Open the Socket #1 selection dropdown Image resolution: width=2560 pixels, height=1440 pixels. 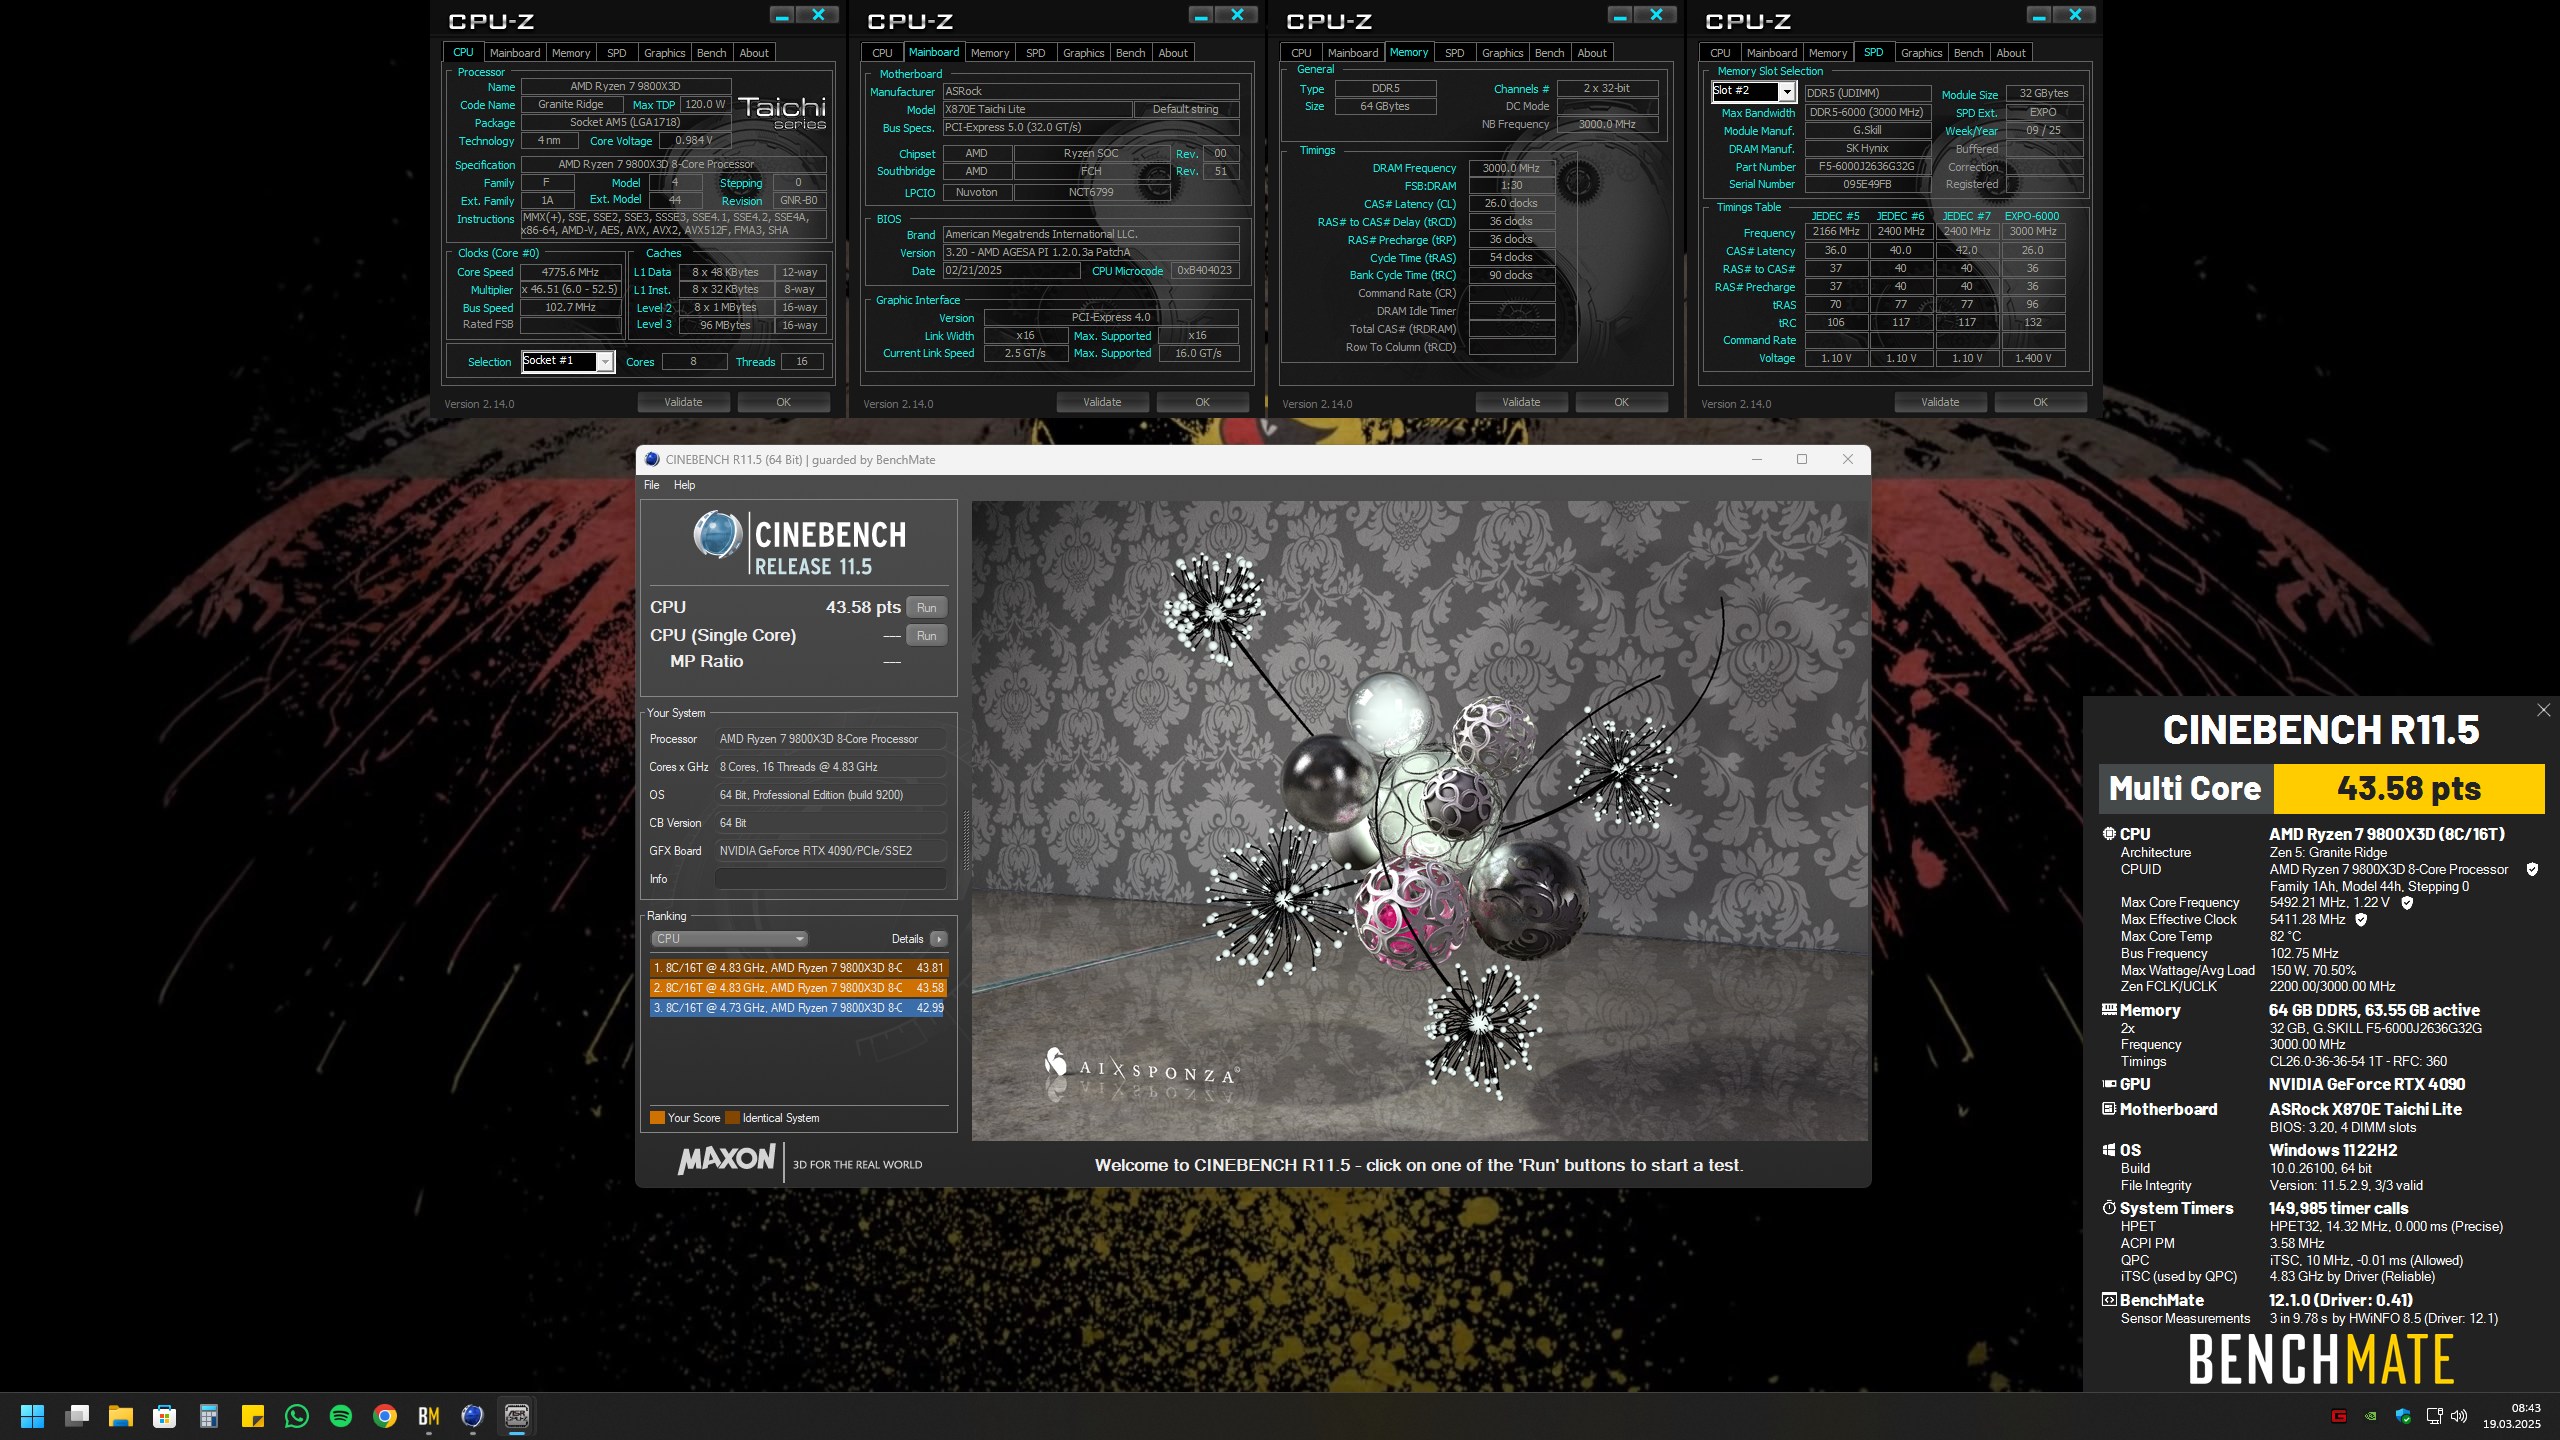tap(604, 362)
